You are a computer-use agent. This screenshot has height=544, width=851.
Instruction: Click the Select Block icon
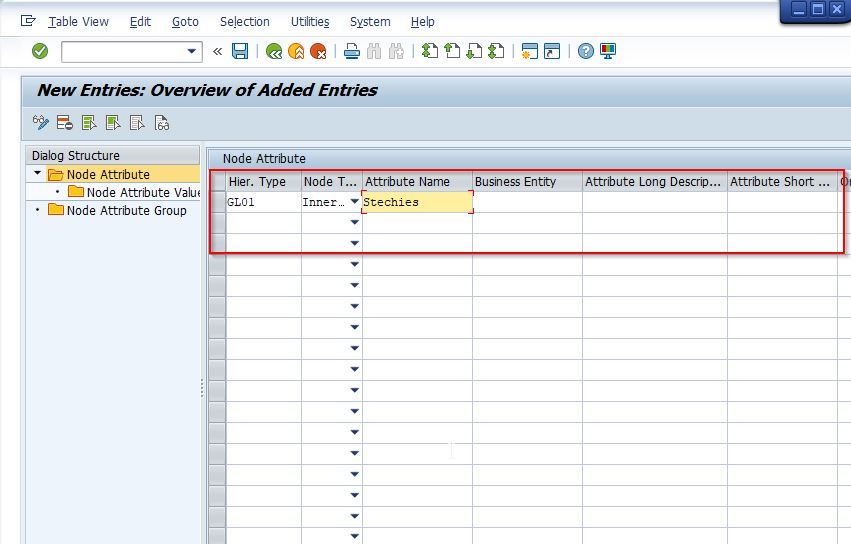point(113,123)
